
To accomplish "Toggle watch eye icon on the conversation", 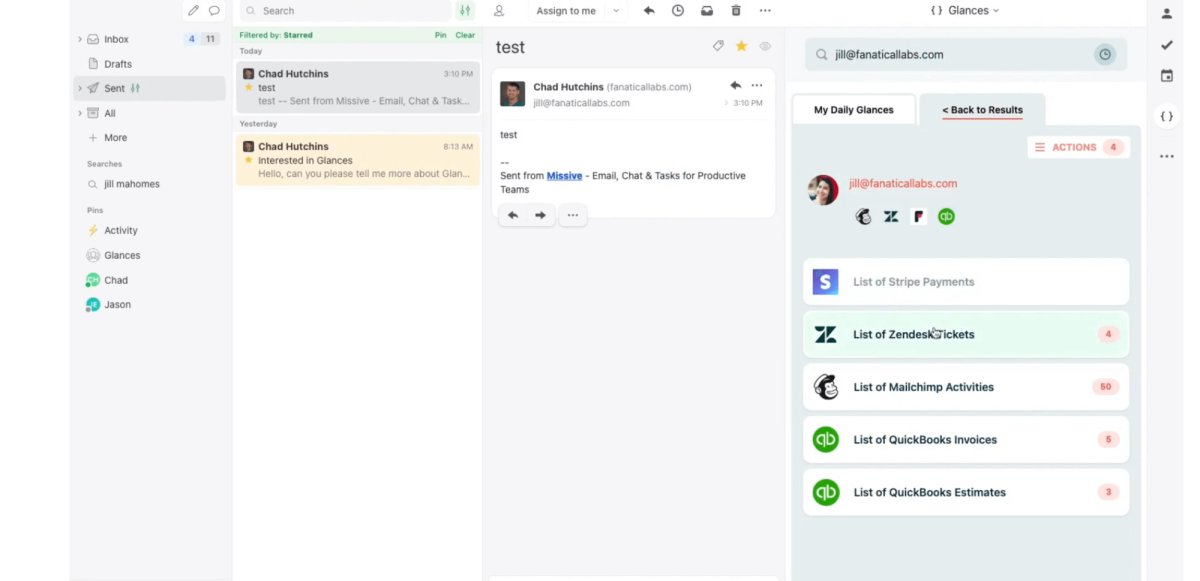I will [x=765, y=46].
